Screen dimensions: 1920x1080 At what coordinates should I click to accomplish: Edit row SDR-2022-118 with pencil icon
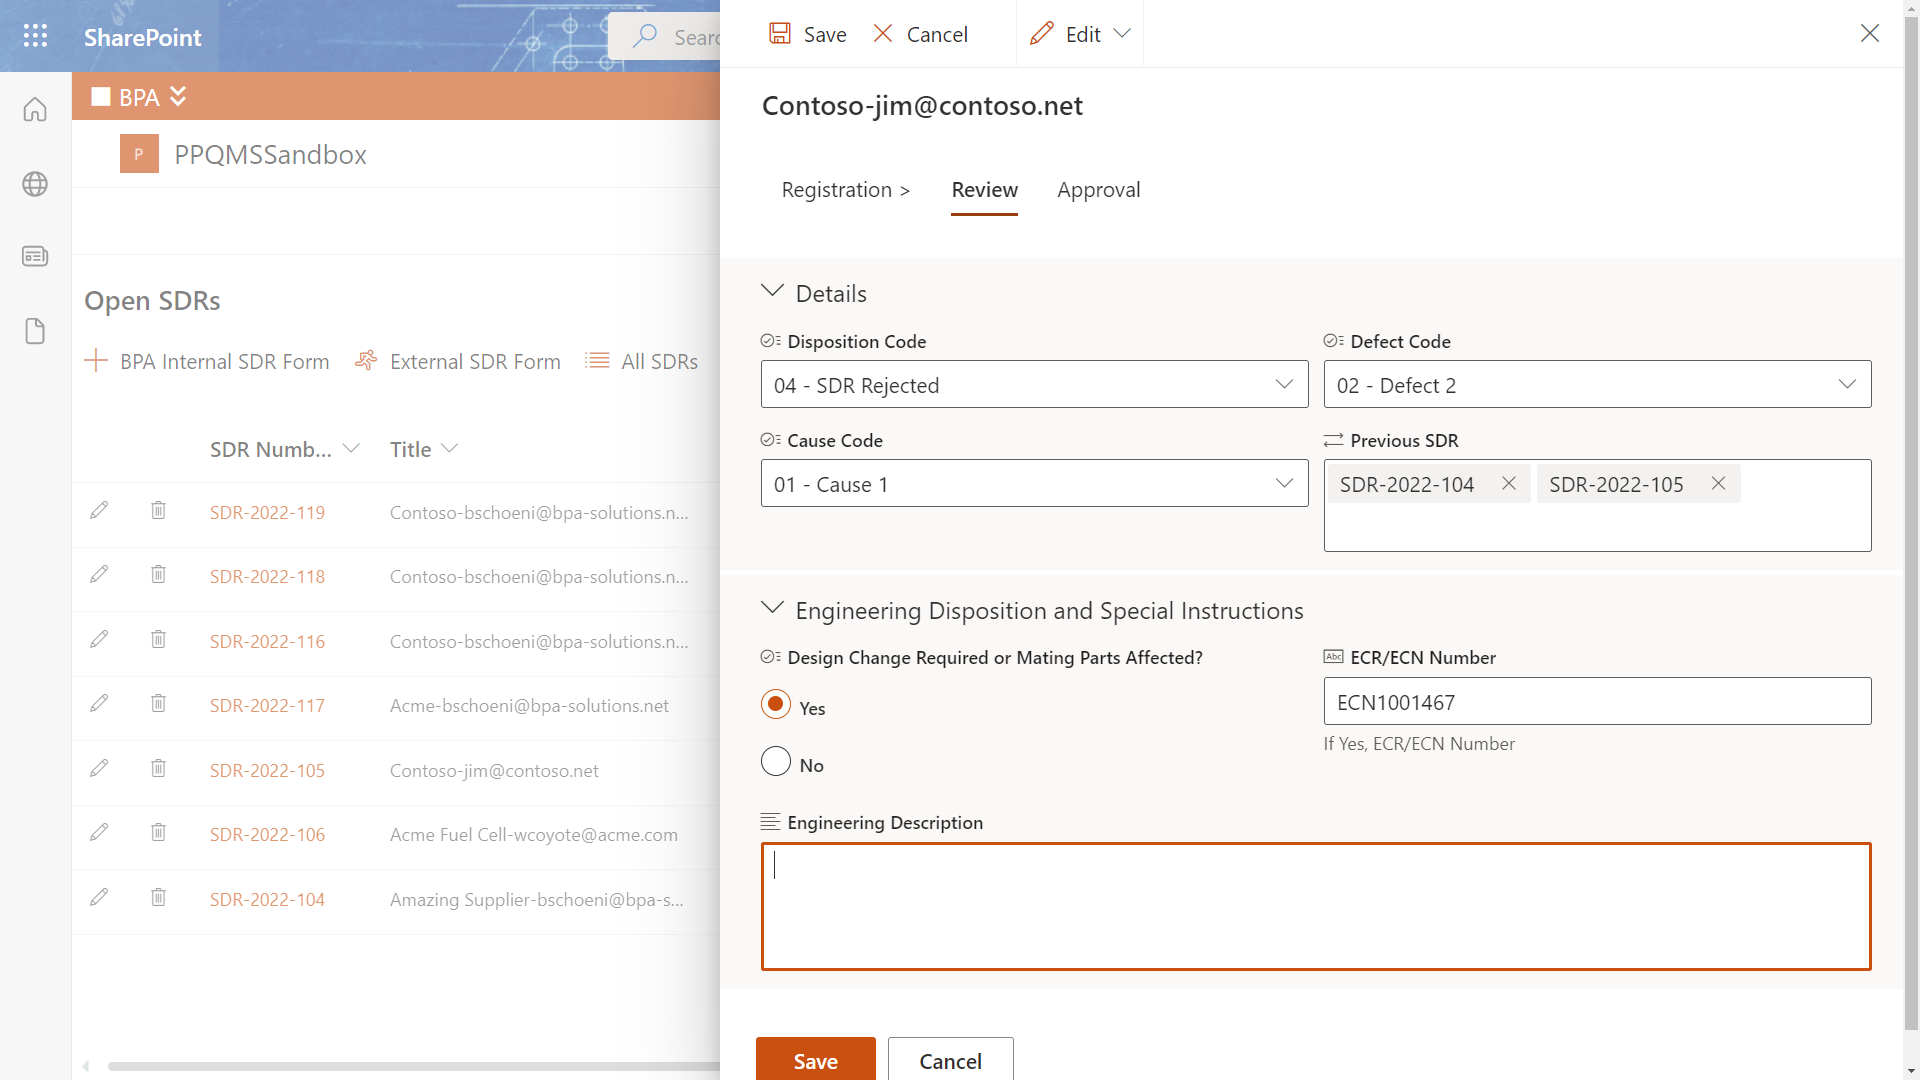coord(99,574)
